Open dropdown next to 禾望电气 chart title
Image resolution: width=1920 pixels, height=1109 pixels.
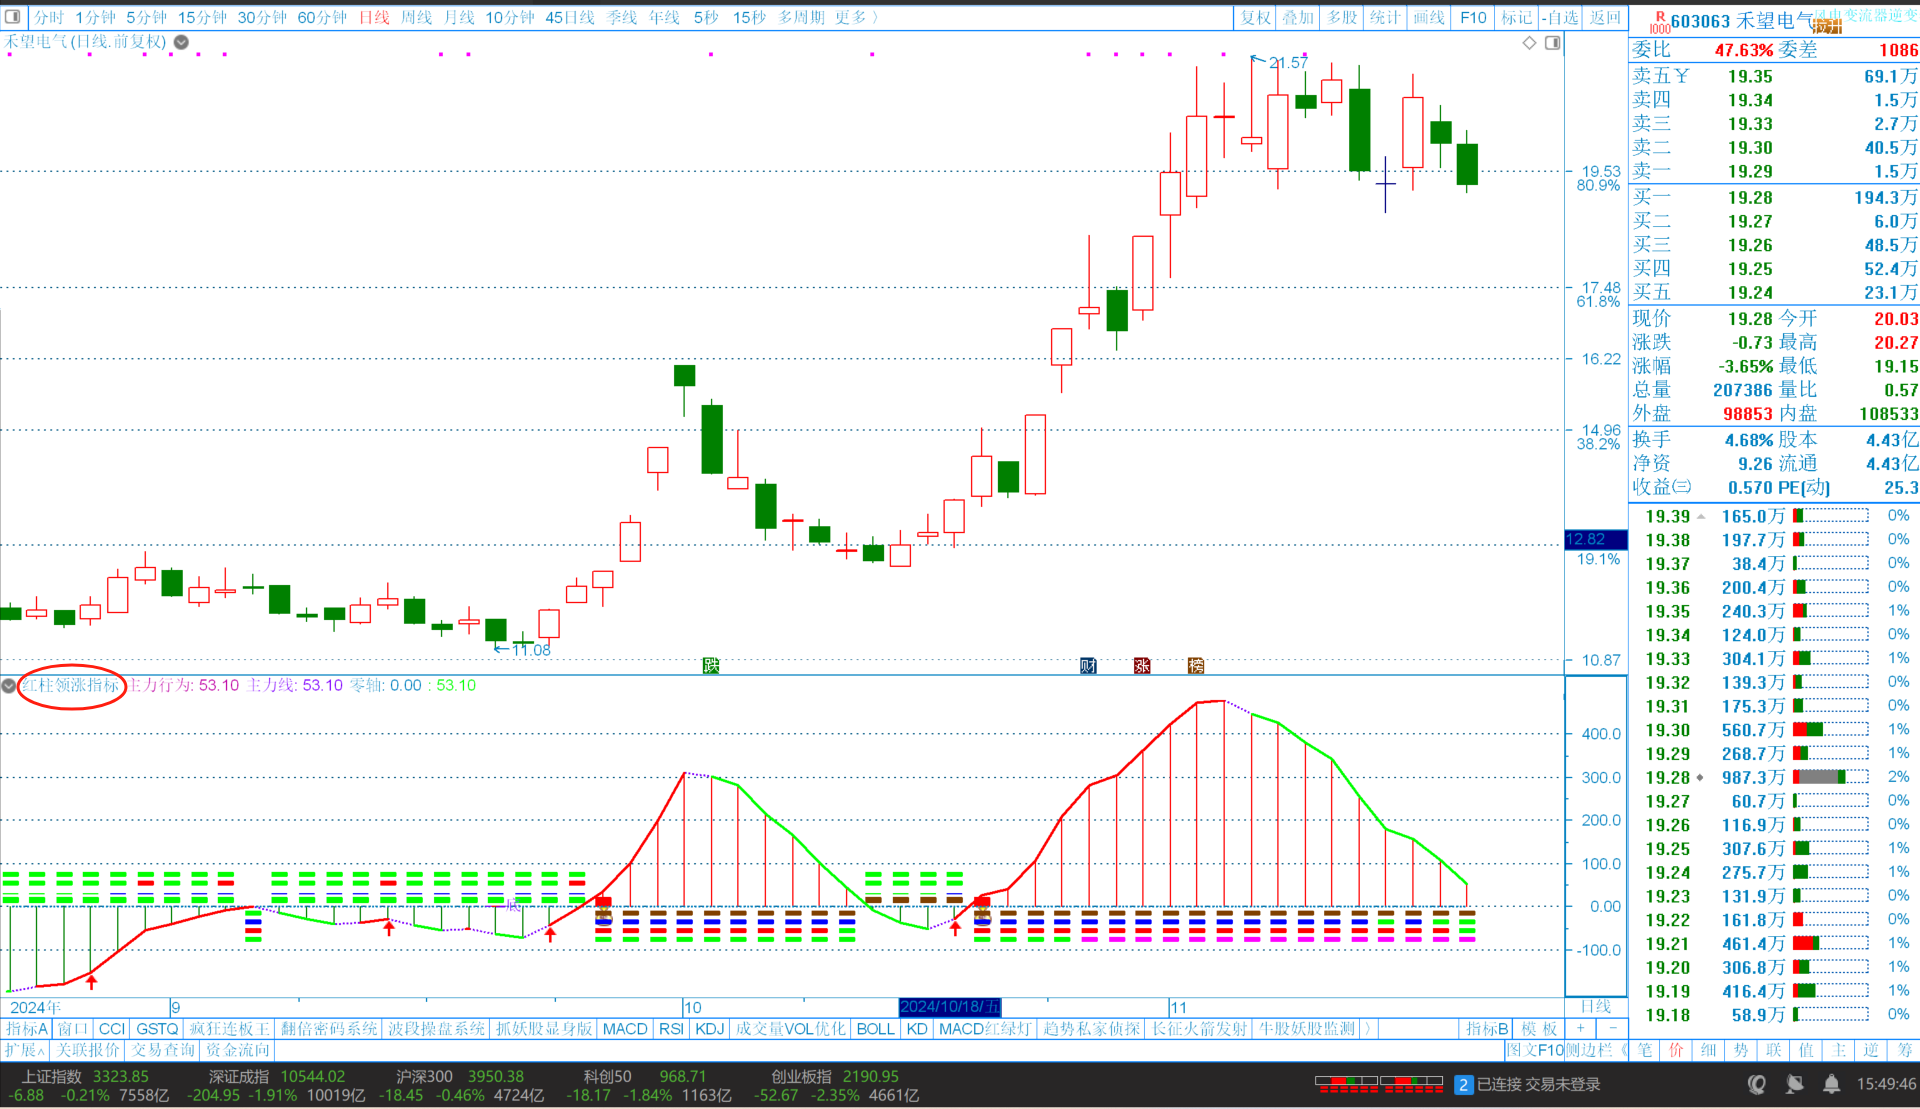click(181, 42)
